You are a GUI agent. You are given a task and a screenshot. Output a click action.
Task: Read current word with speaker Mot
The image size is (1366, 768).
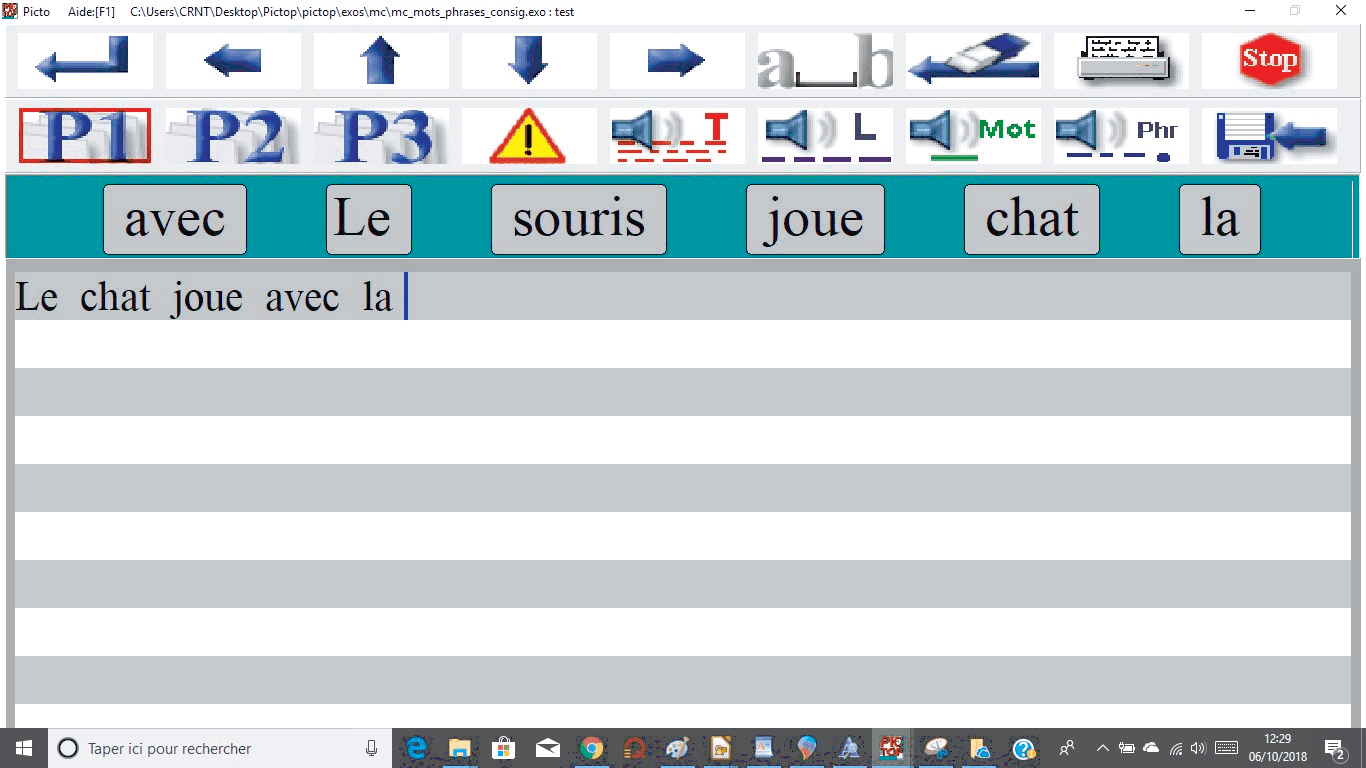[973, 136]
